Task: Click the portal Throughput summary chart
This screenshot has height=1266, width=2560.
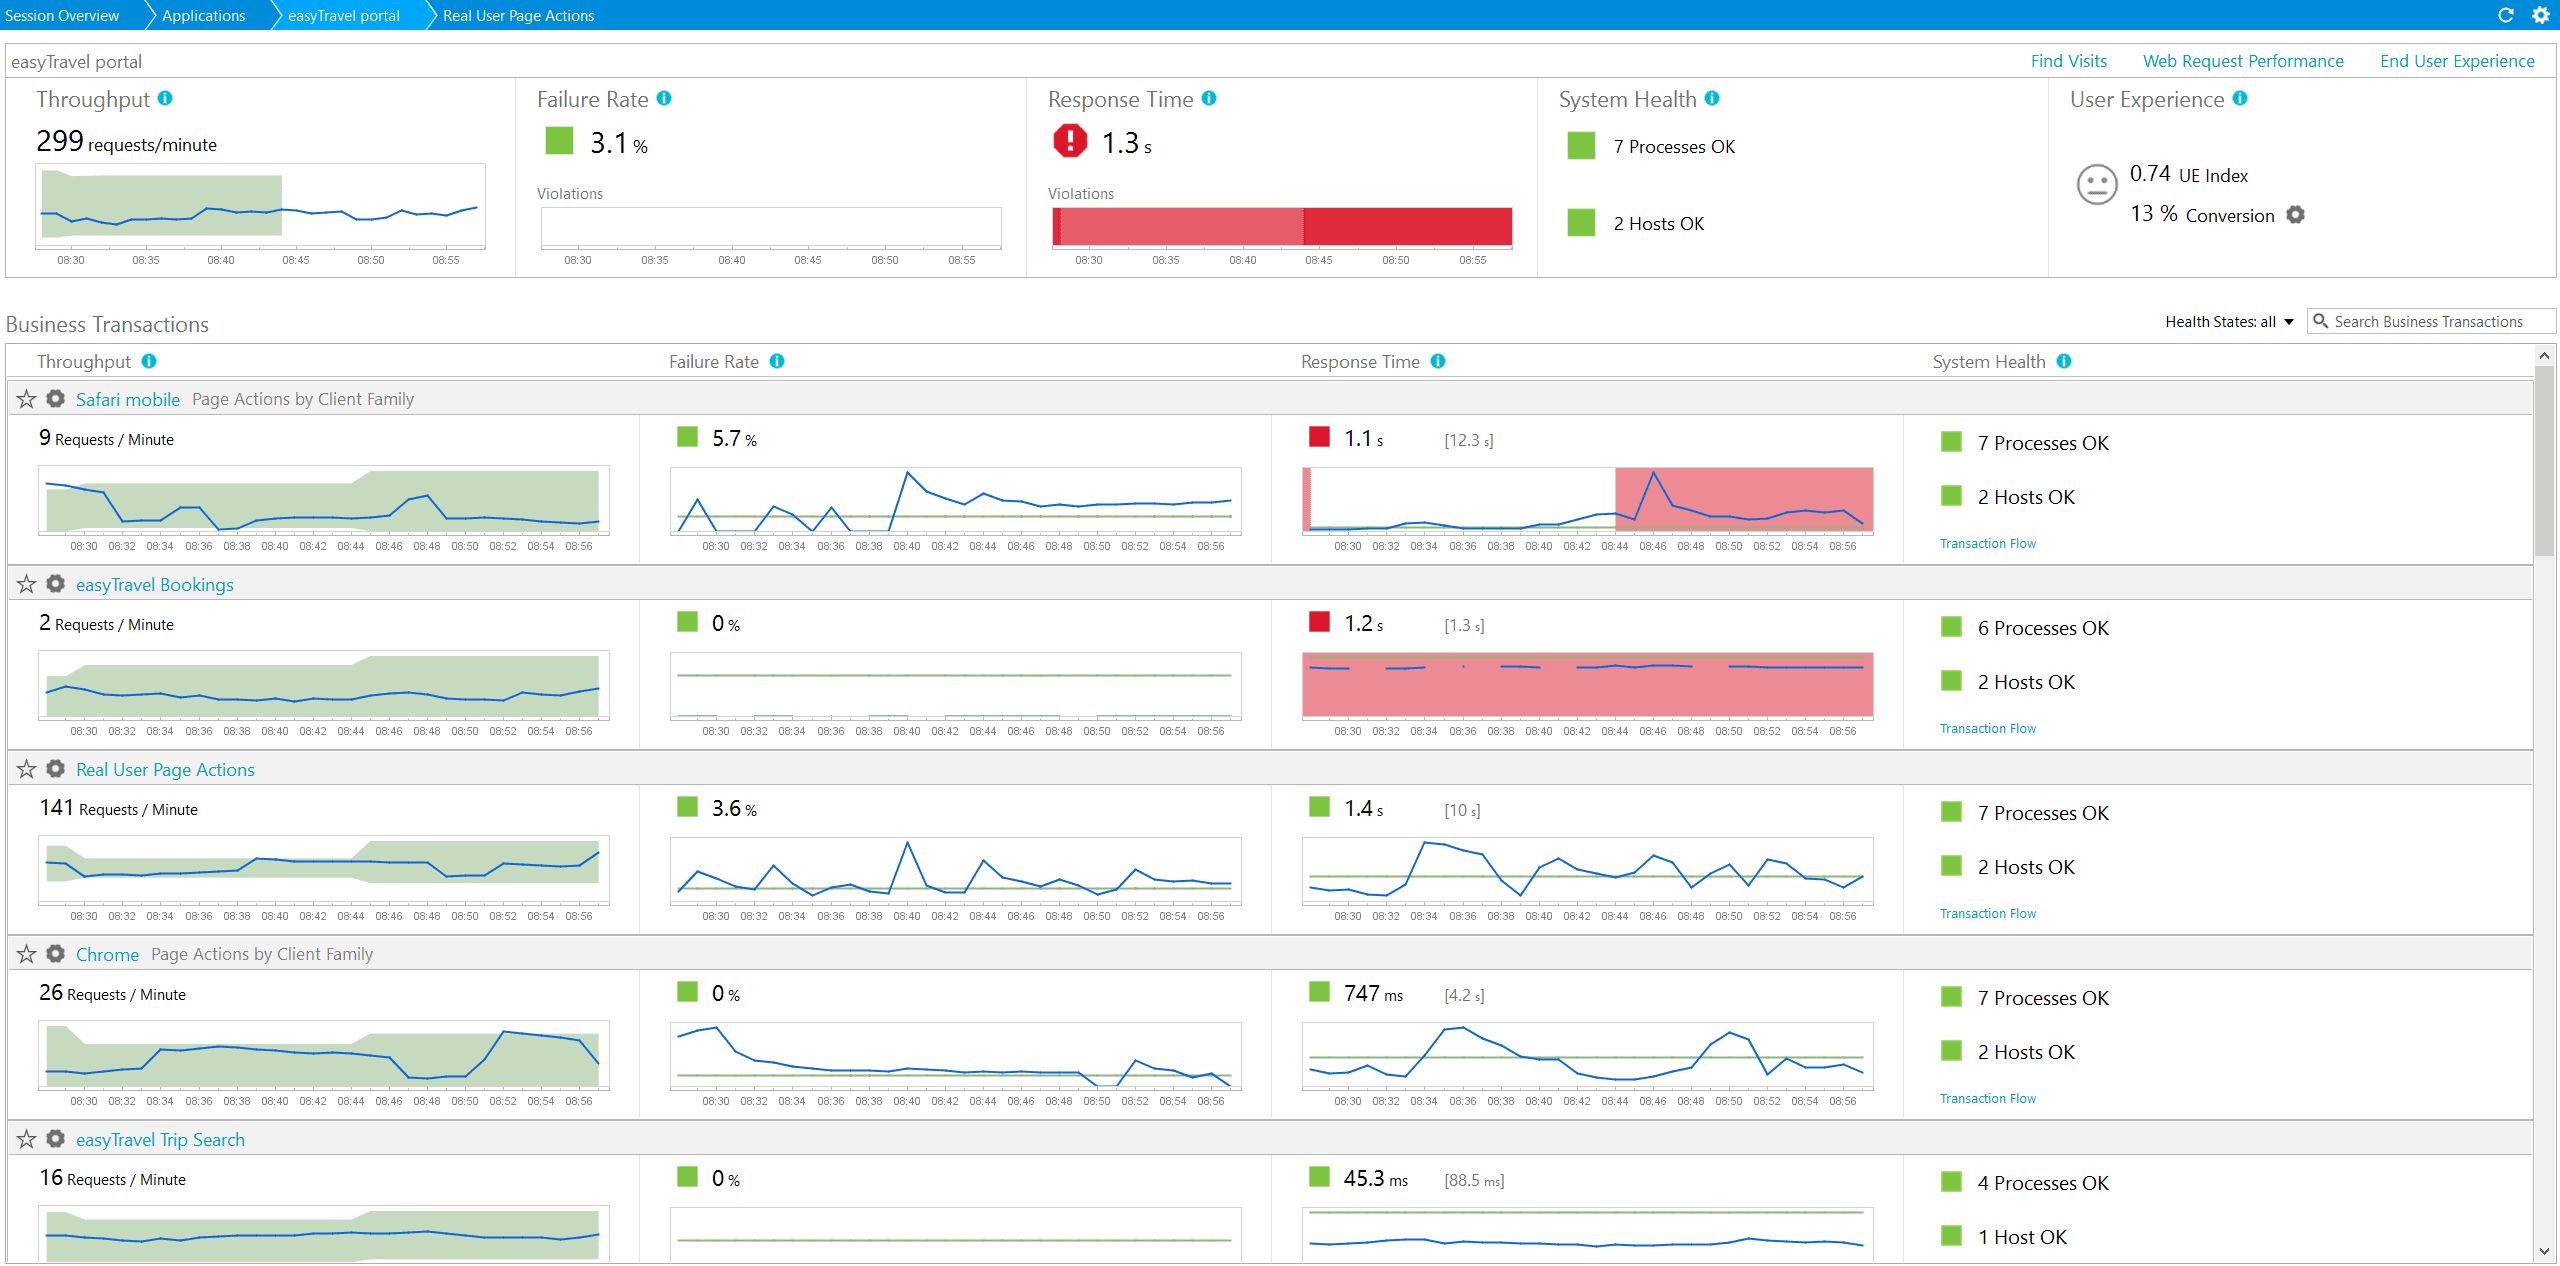Action: (260, 205)
